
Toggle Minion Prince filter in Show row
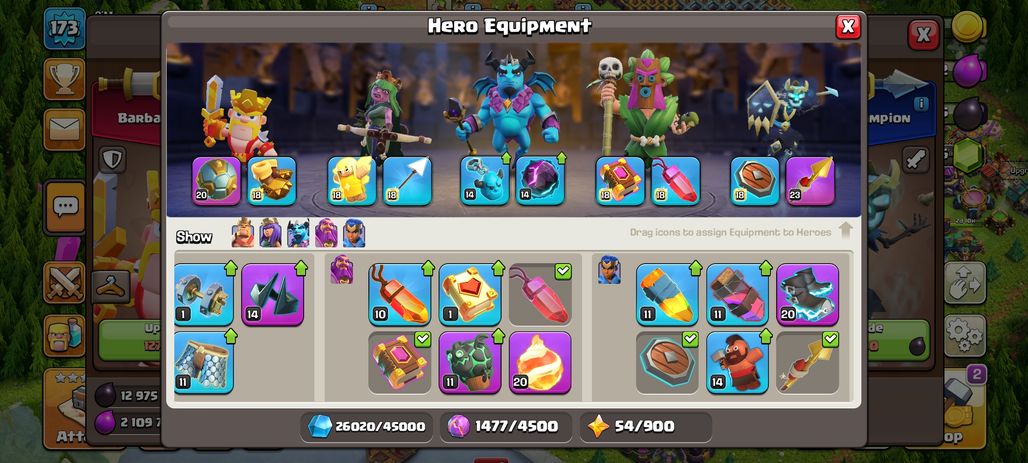tap(298, 233)
